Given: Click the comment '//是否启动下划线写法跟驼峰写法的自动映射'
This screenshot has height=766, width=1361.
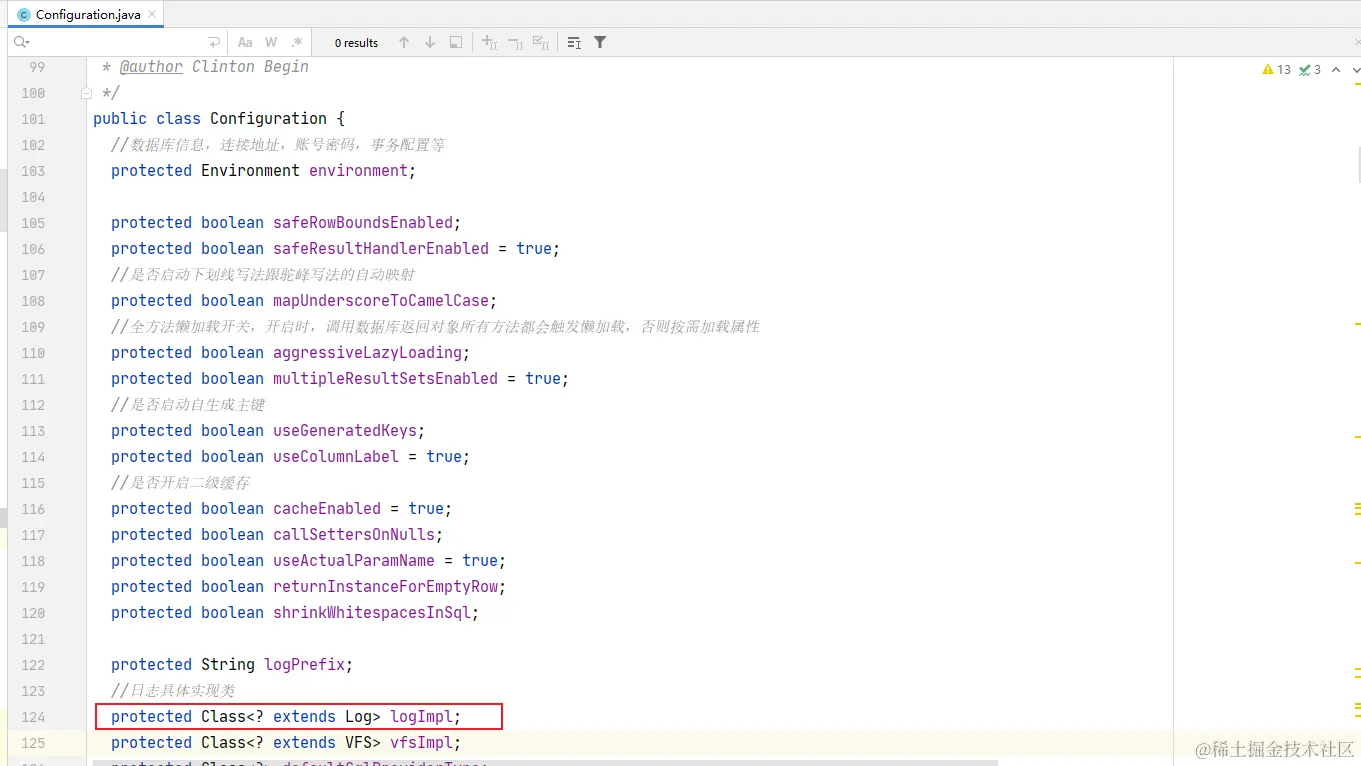Looking at the screenshot, I should click(x=263, y=274).
